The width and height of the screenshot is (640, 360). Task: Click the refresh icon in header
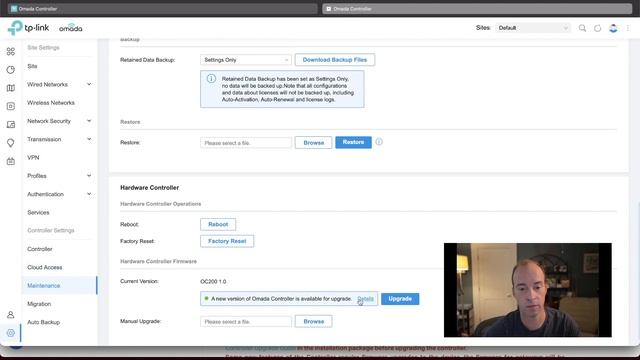(x=598, y=28)
